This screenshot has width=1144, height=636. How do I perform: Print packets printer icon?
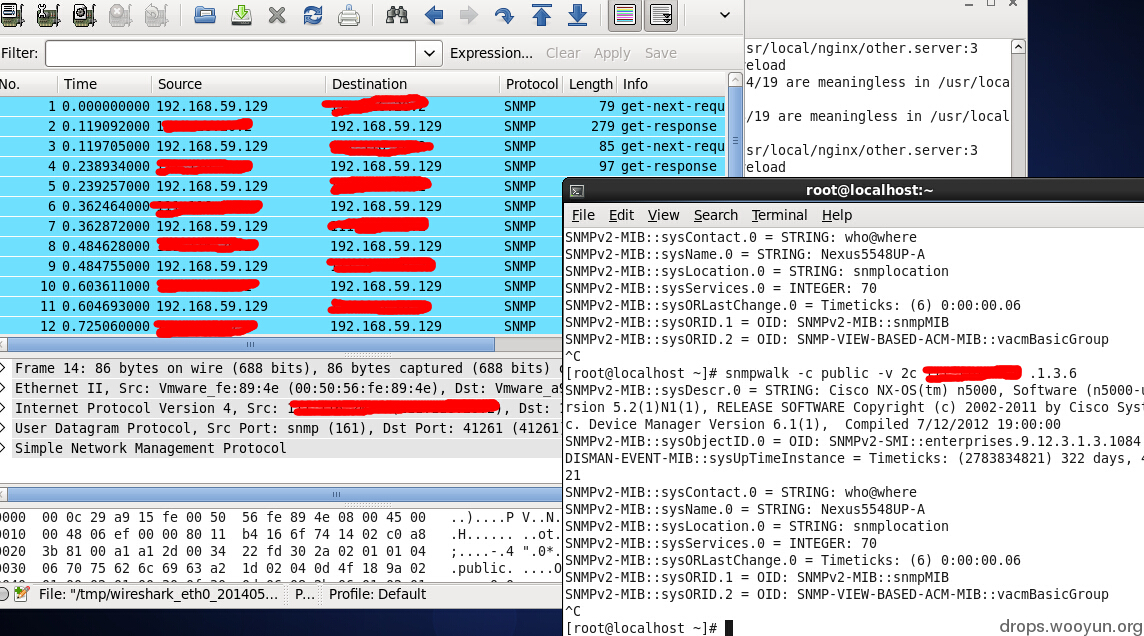click(349, 15)
